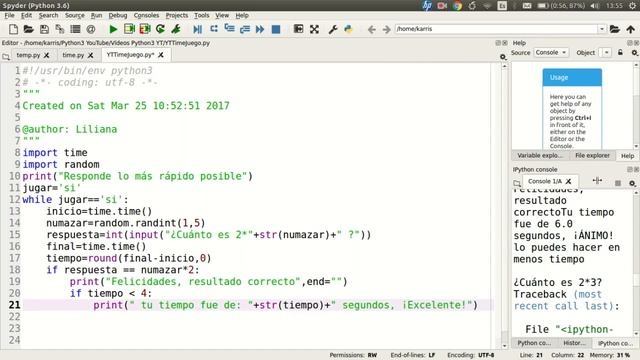Open the Tools menu
640x360 pixels.
click(x=201, y=15)
